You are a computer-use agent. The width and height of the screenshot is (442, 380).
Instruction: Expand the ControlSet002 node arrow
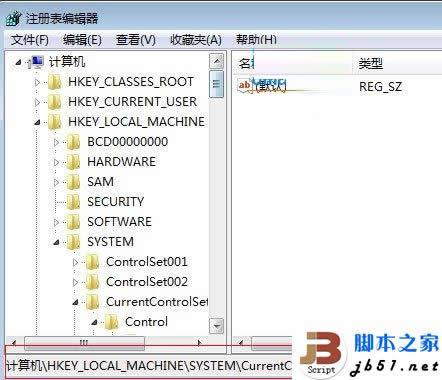pyautogui.click(x=75, y=282)
